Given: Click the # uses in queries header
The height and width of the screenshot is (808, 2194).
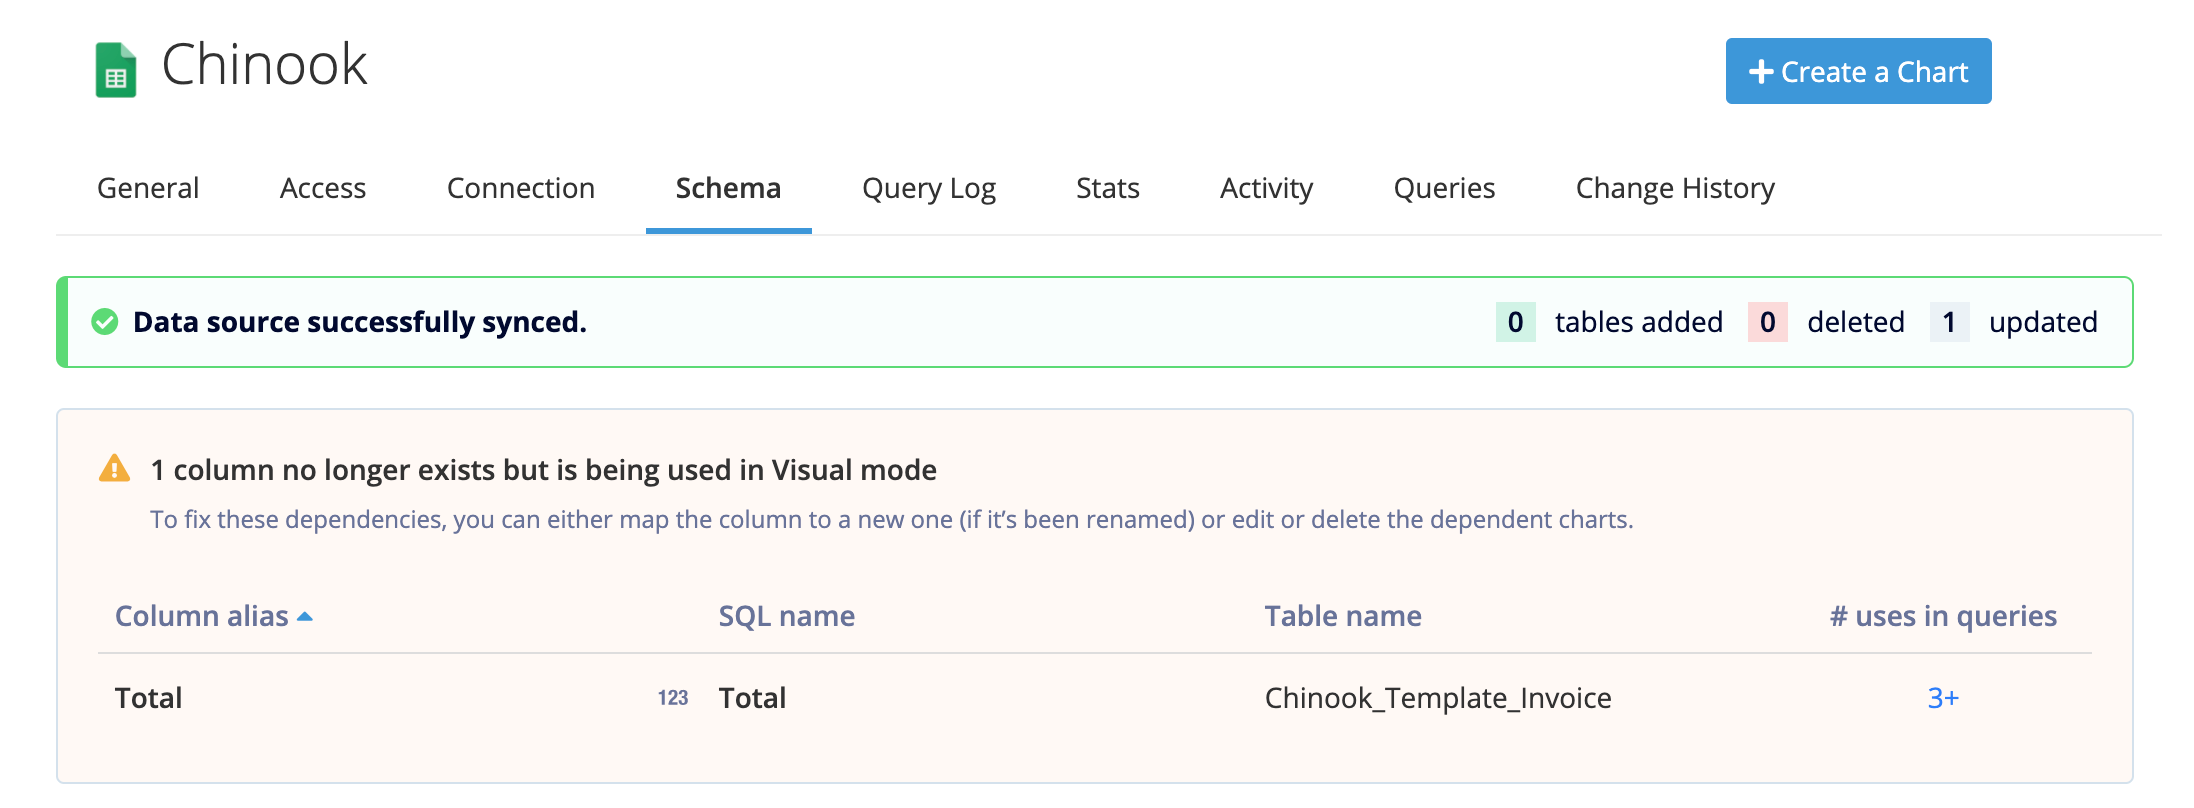Looking at the screenshot, I should pos(1943,616).
